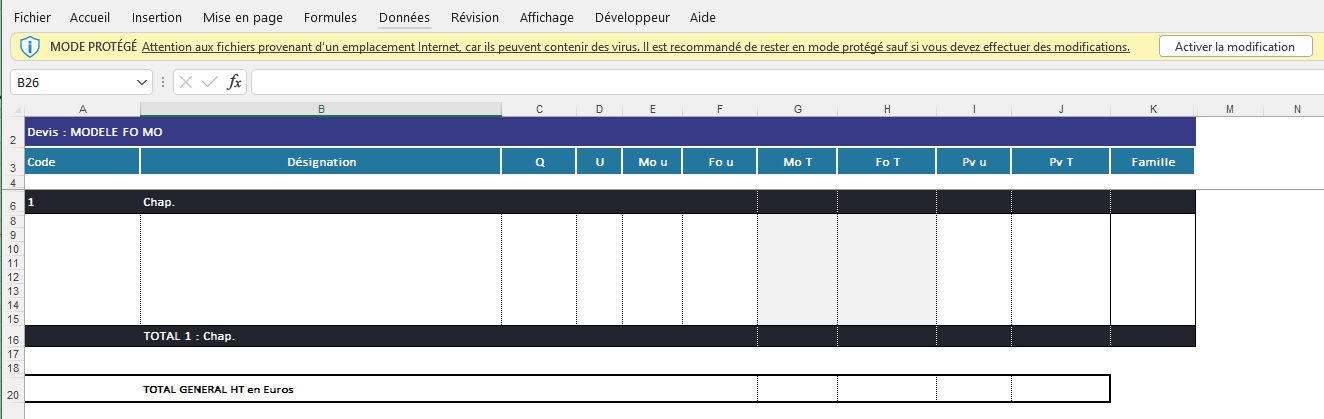This screenshot has width=1324, height=419.
Task: Switch to the Accueil tab
Action: pyautogui.click(x=90, y=18)
